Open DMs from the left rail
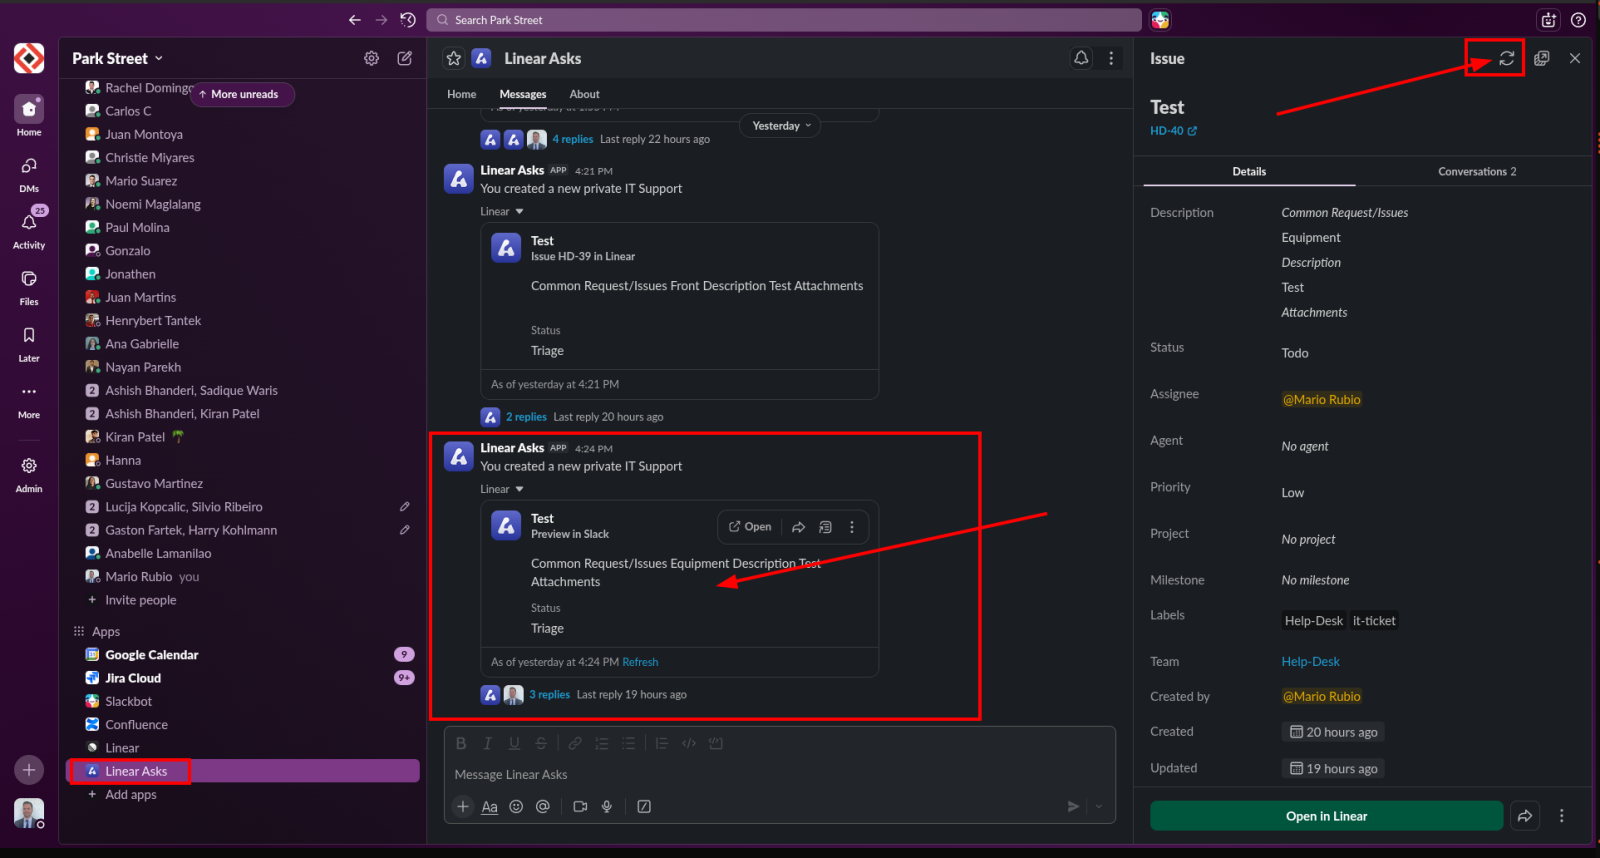 [x=29, y=174]
